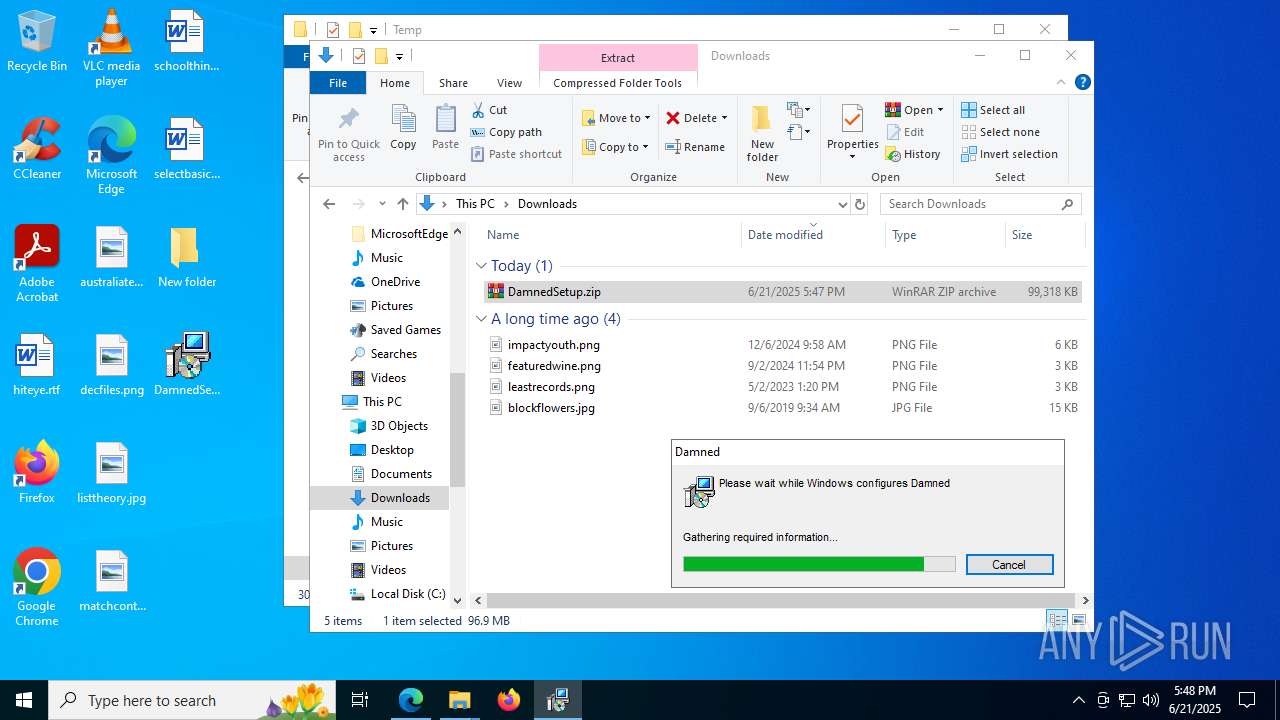
Task: Switch to large thumbnails view icon
Action: coord(1078,620)
